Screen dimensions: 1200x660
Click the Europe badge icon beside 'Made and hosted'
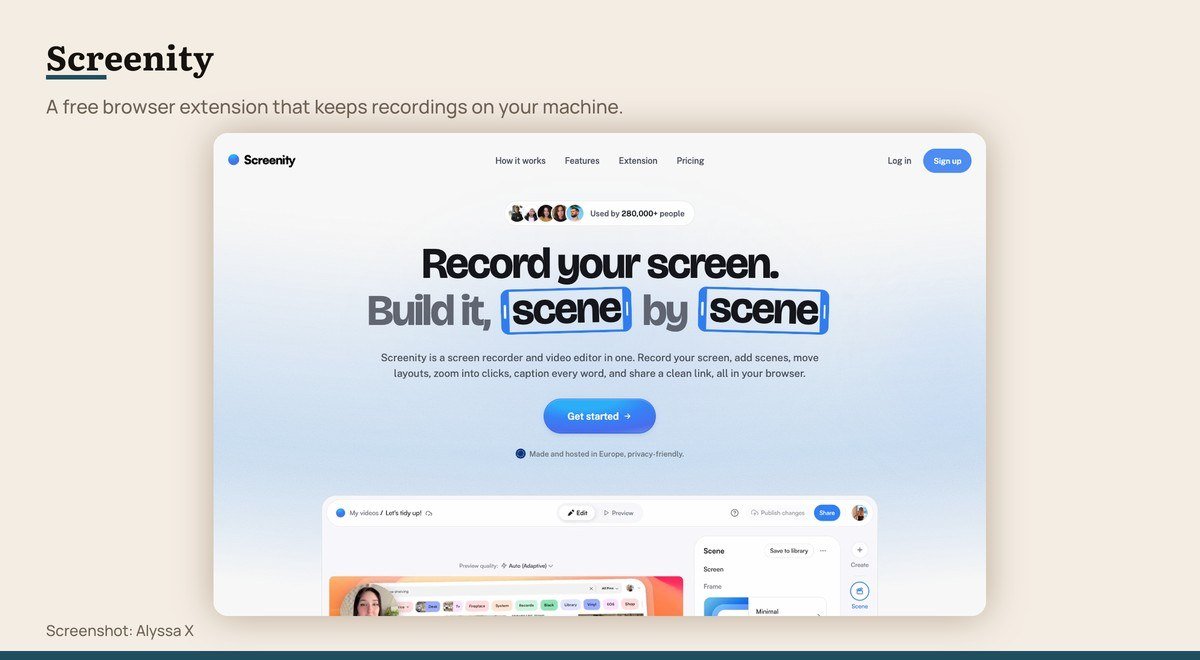click(520, 454)
